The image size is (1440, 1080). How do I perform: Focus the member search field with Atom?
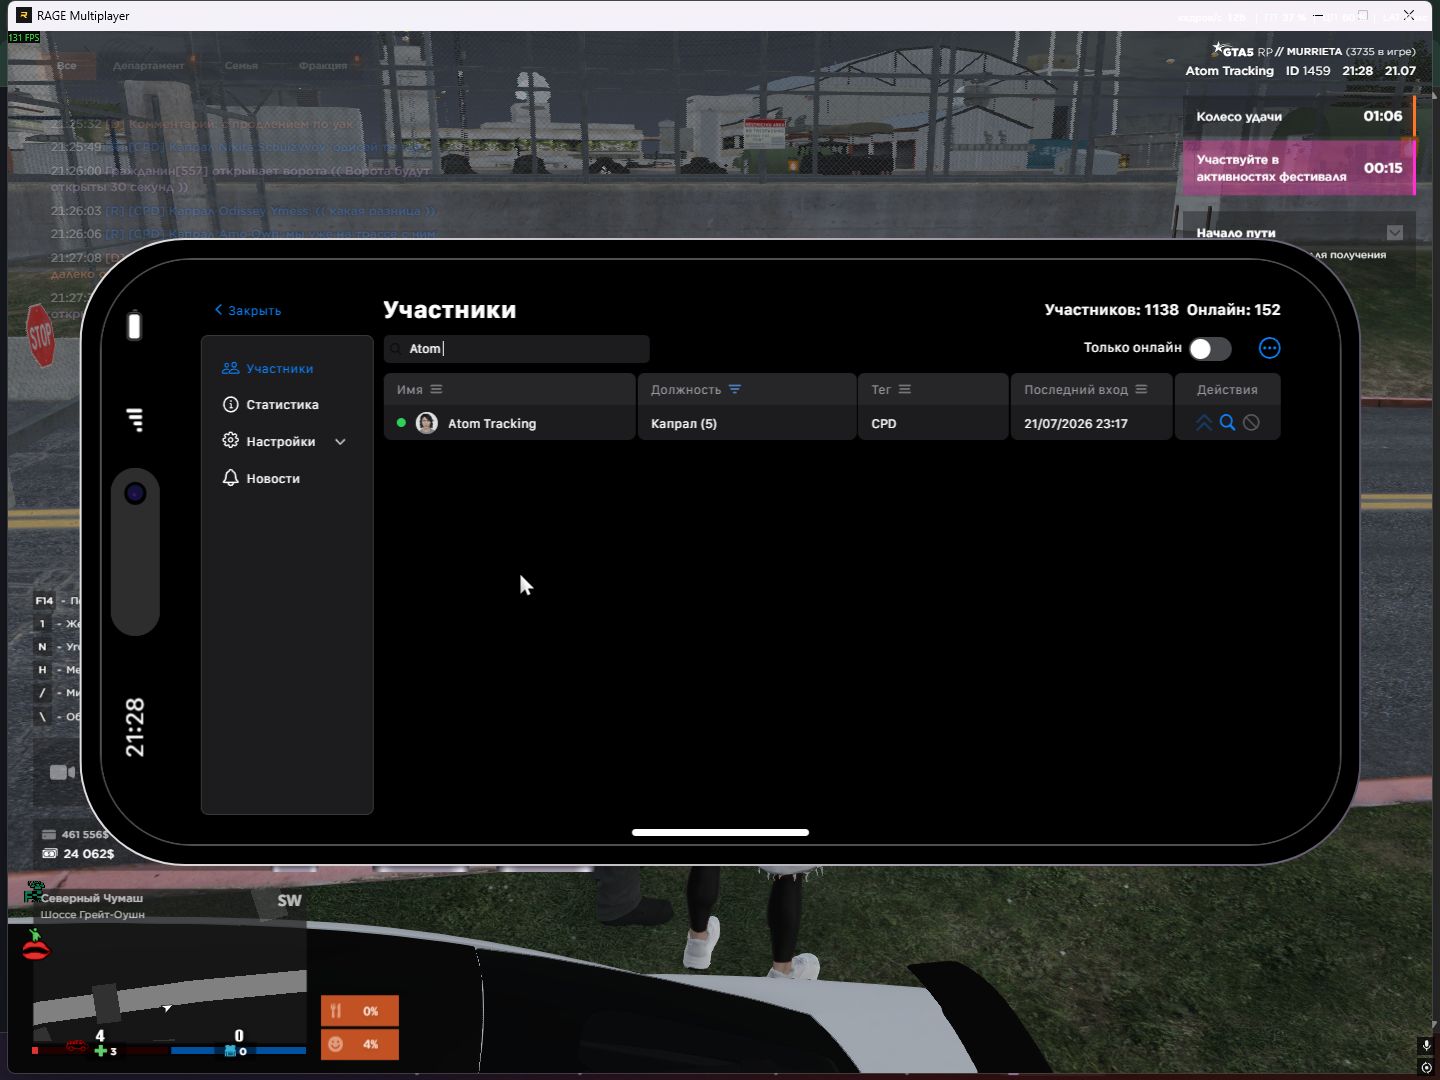click(517, 349)
